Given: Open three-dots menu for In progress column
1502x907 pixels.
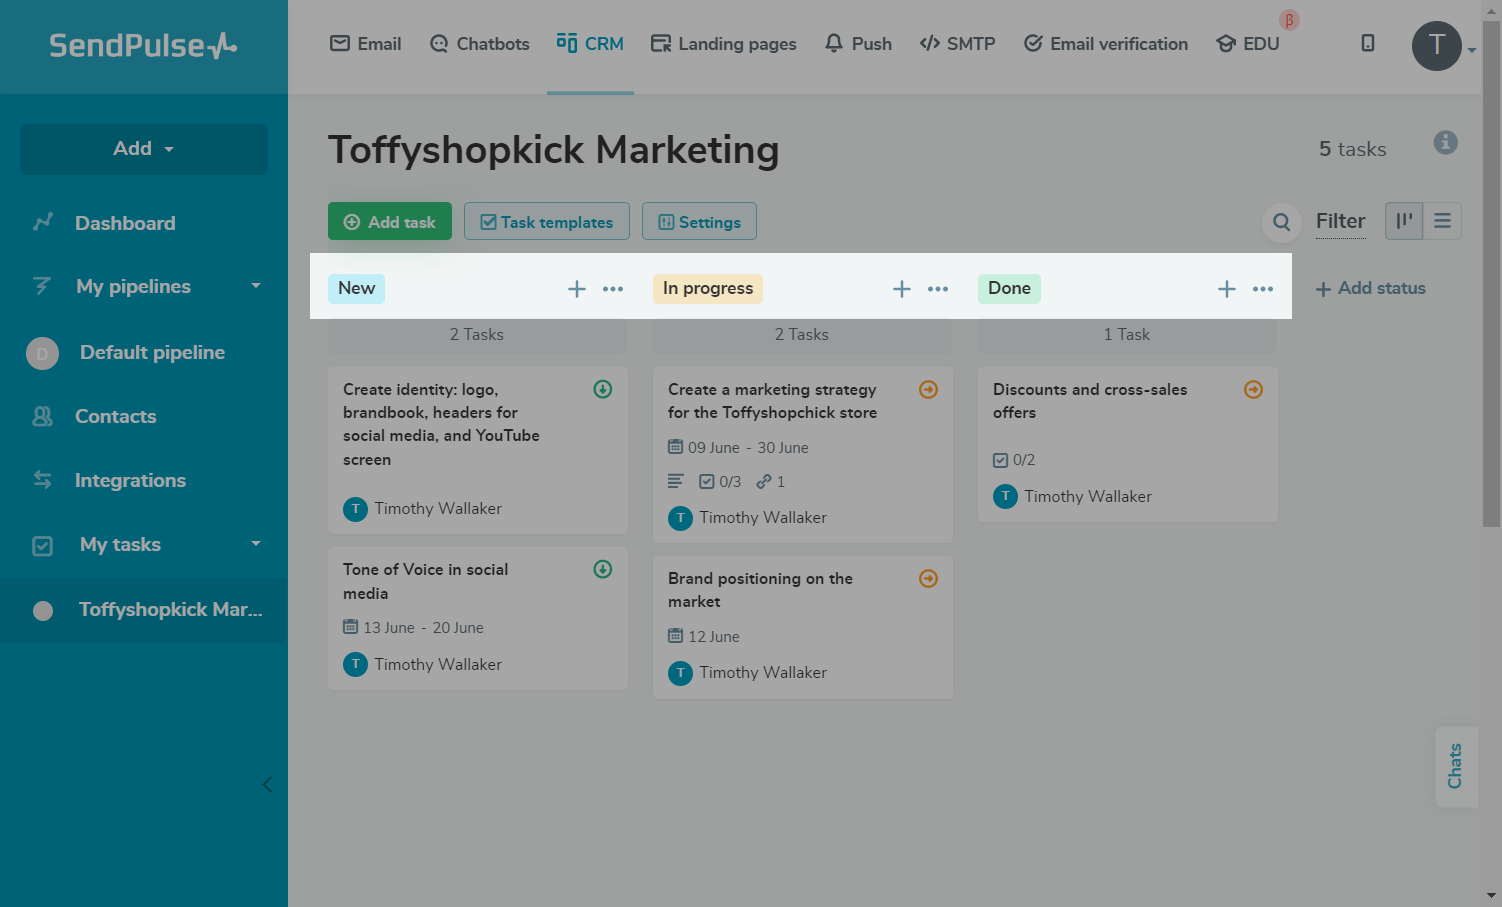Looking at the screenshot, I should (938, 289).
